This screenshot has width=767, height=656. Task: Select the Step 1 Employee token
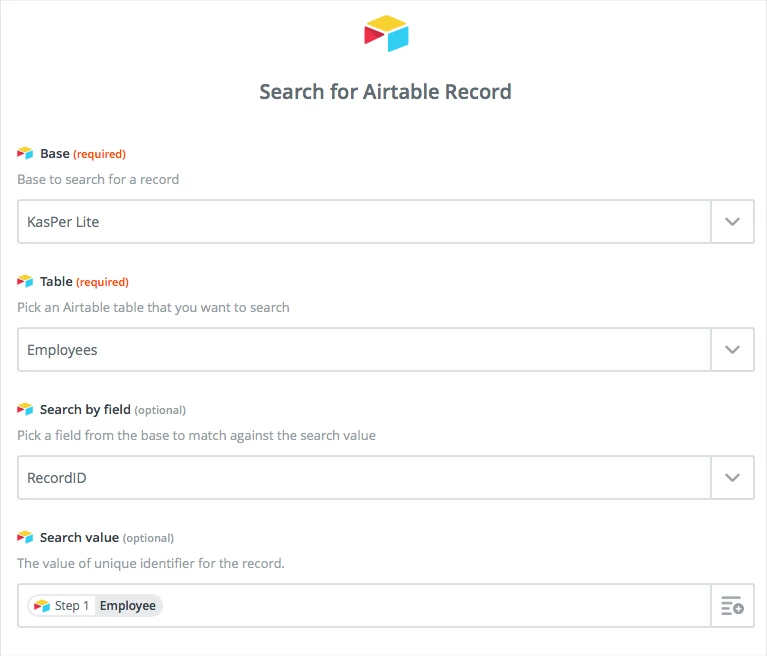95,606
